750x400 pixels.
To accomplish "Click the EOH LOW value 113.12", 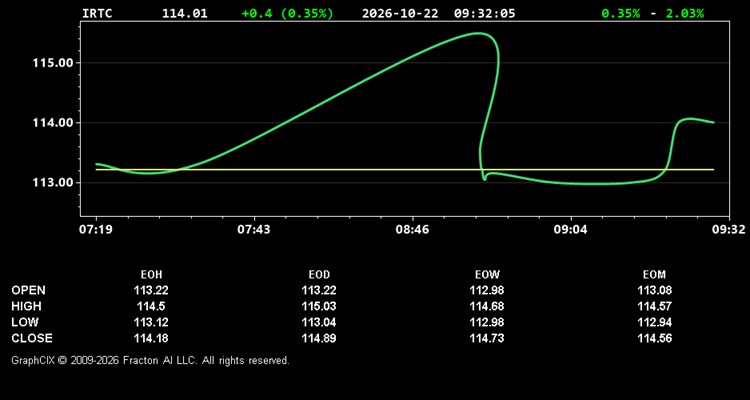I will click(x=151, y=322).
